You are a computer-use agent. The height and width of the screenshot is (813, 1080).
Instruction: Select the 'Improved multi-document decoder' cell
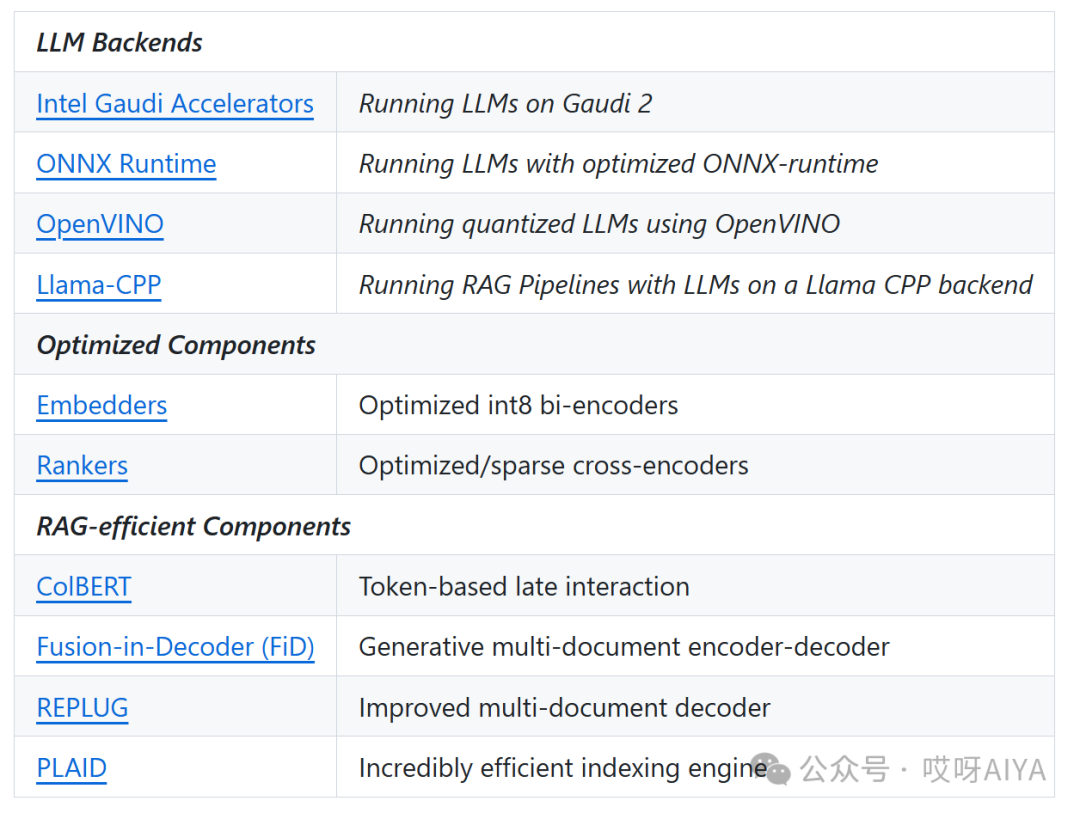tap(564, 708)
